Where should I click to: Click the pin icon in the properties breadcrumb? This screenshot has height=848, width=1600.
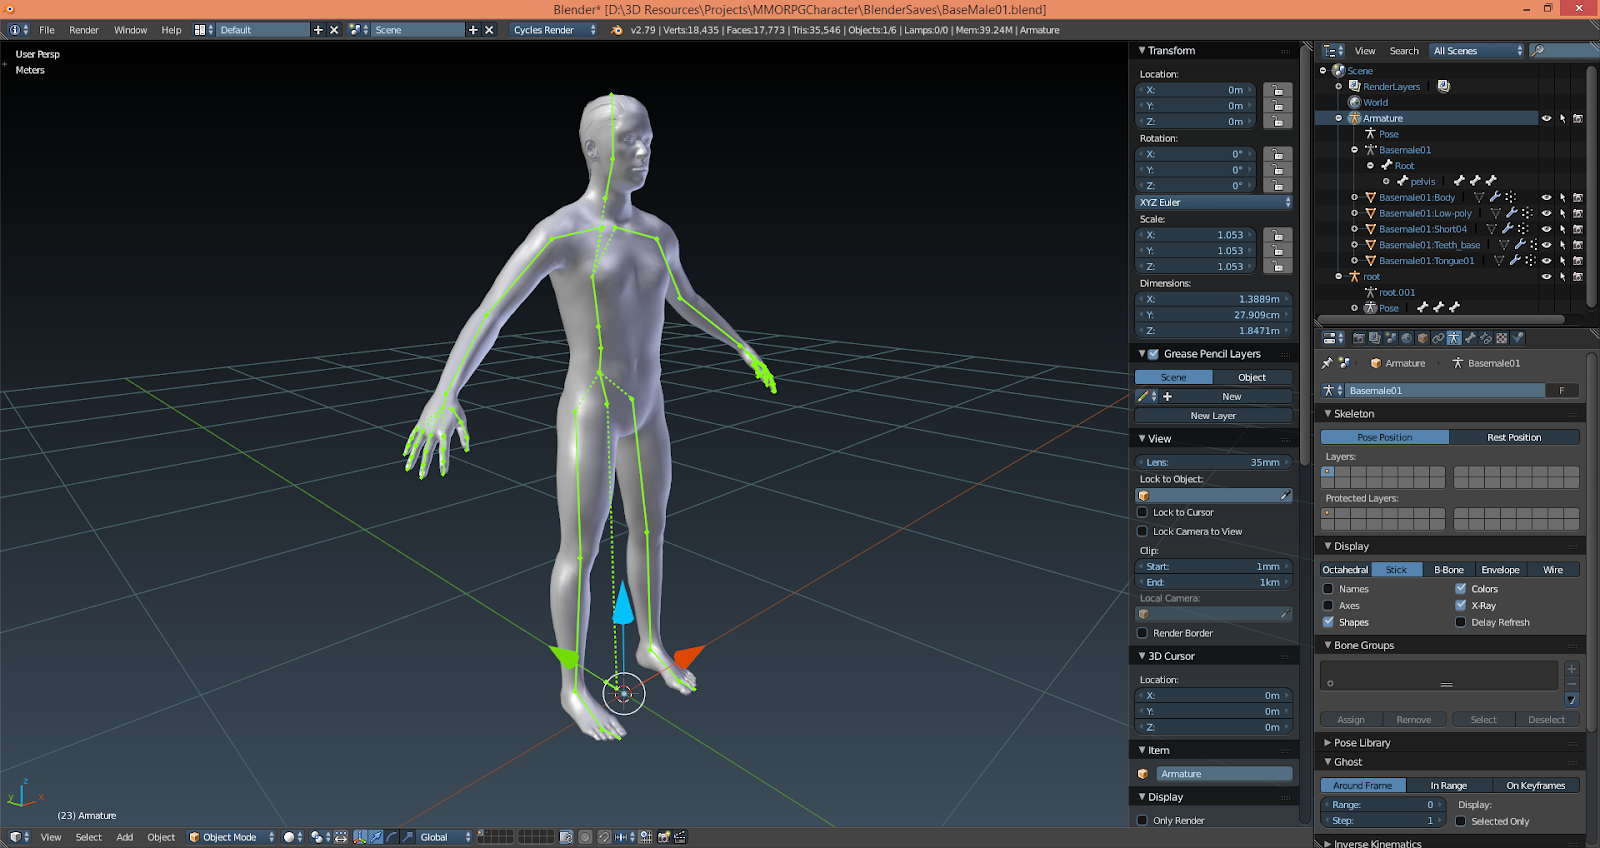[1327, 363]
